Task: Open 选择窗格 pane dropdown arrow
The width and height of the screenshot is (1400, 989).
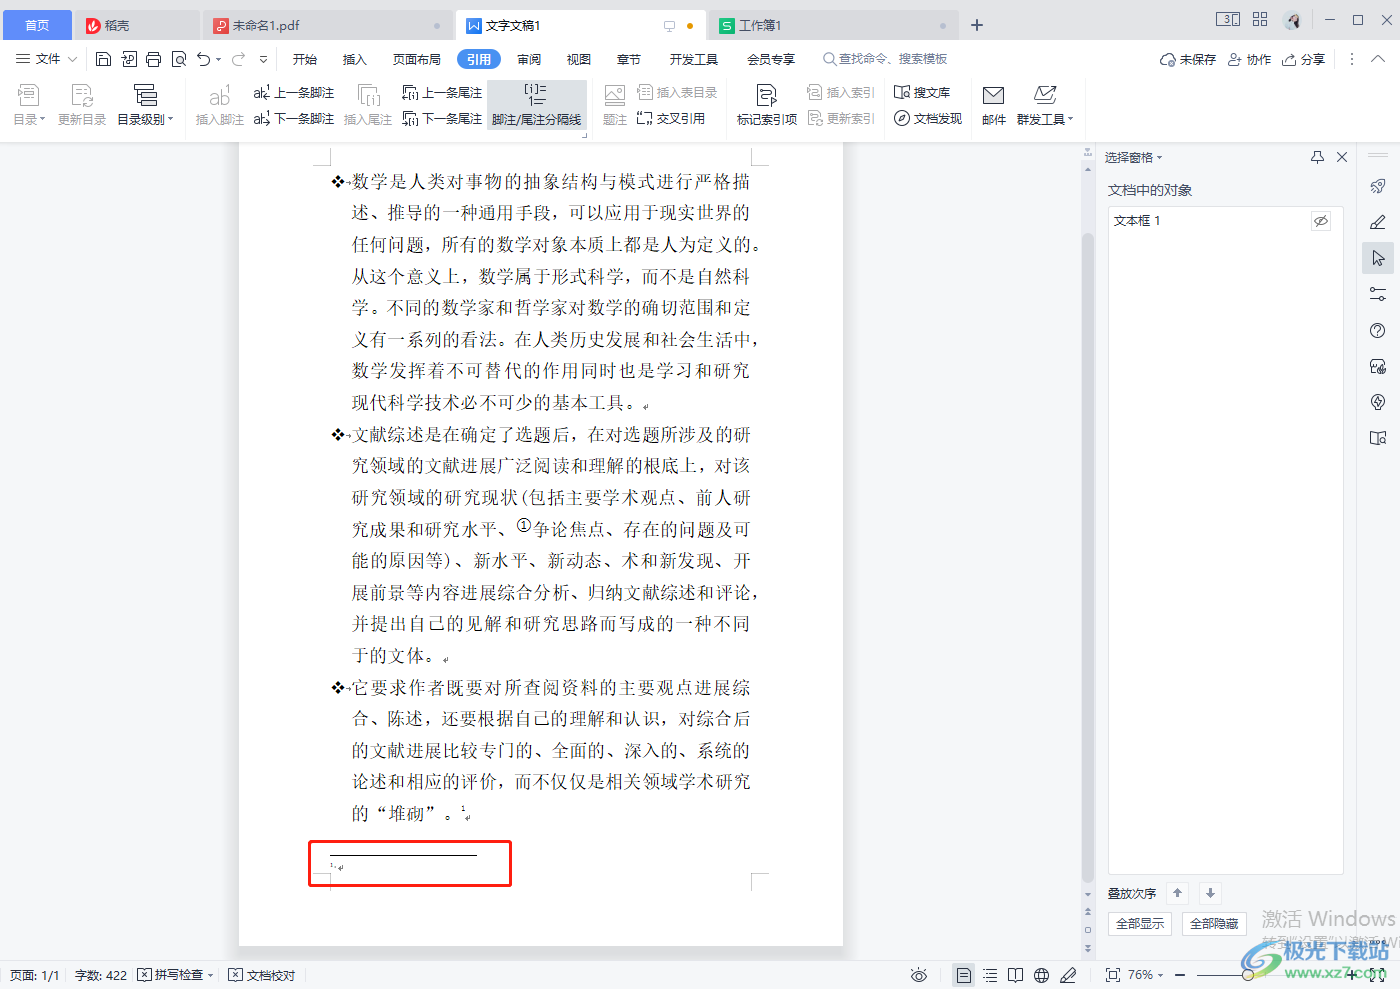Action: coord(1160,158)
